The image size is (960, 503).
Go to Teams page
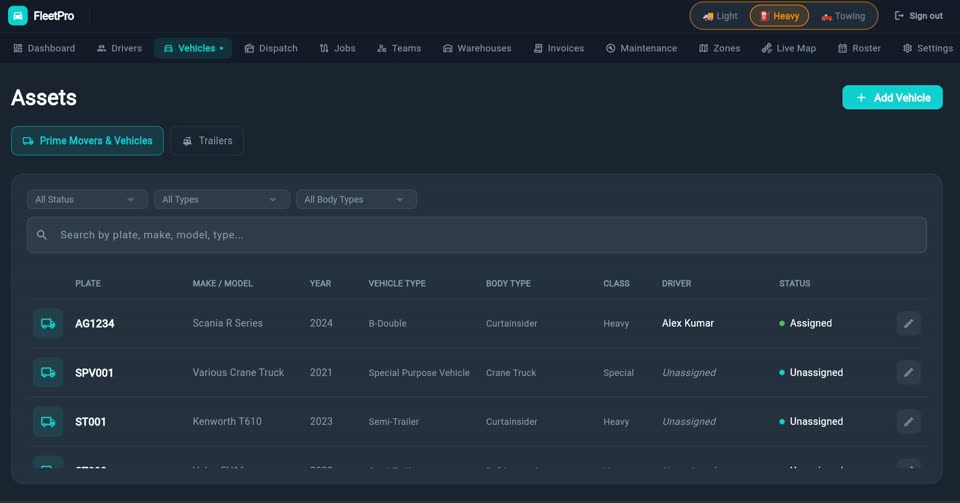(x=399, y=48)
